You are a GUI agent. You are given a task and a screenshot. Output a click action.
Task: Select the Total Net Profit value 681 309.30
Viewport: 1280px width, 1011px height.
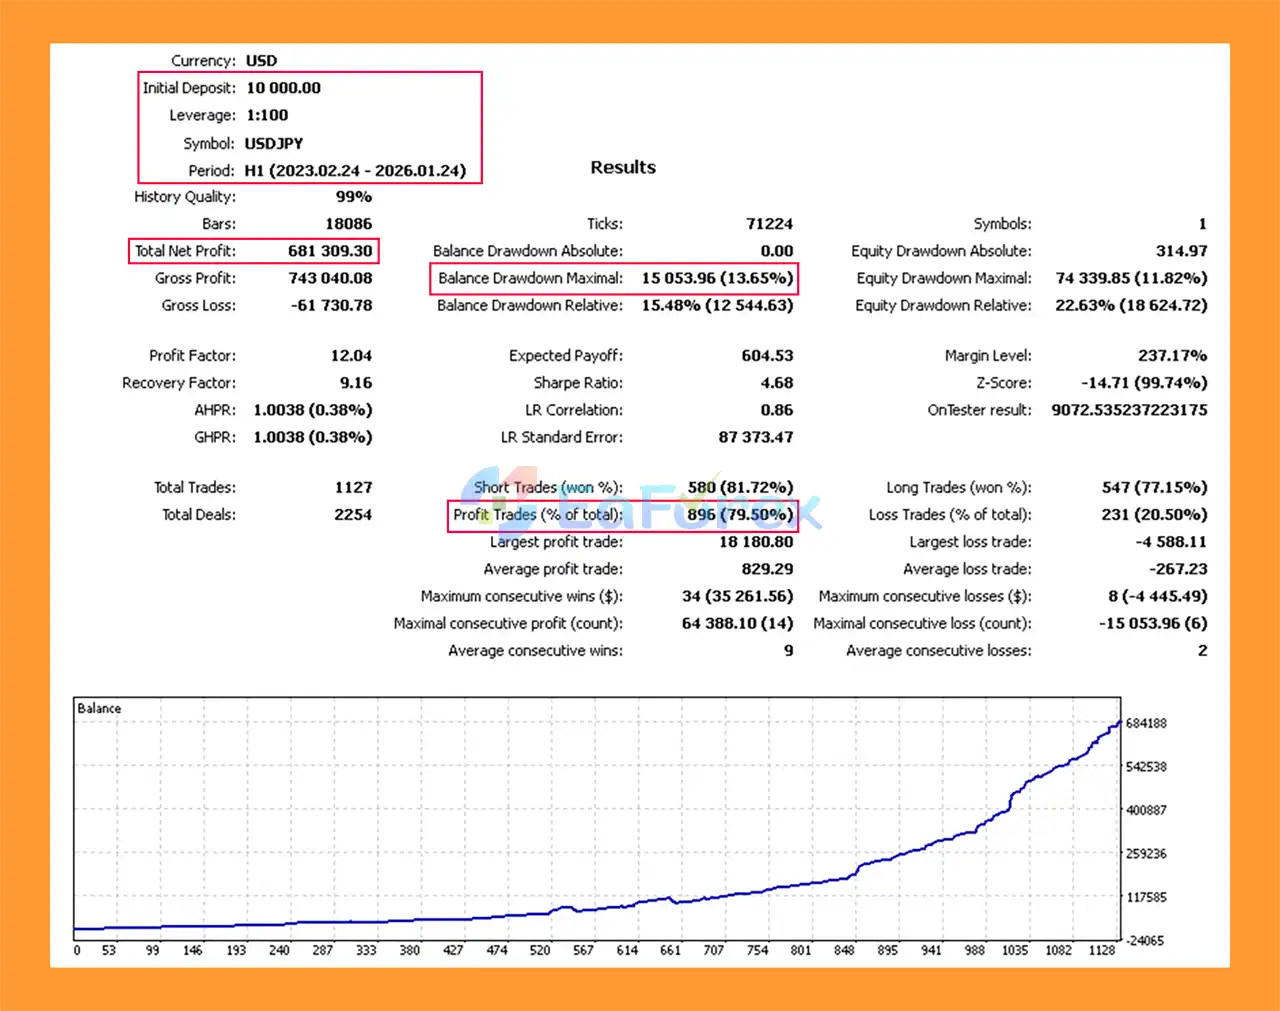click(330, 251)
